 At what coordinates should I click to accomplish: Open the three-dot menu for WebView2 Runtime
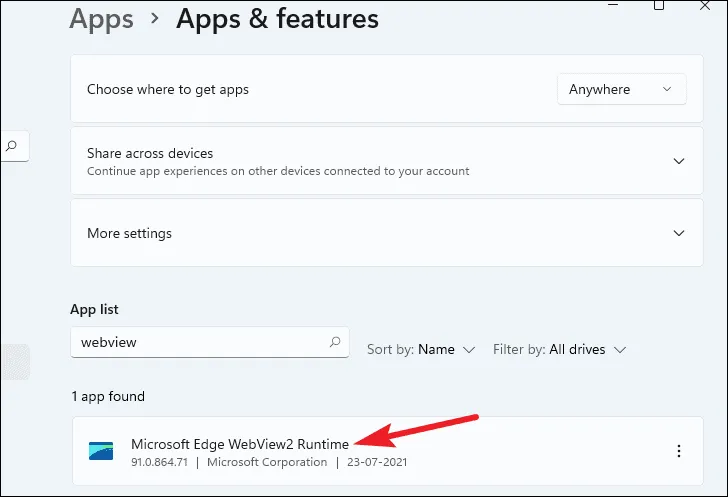coord(680,452)
